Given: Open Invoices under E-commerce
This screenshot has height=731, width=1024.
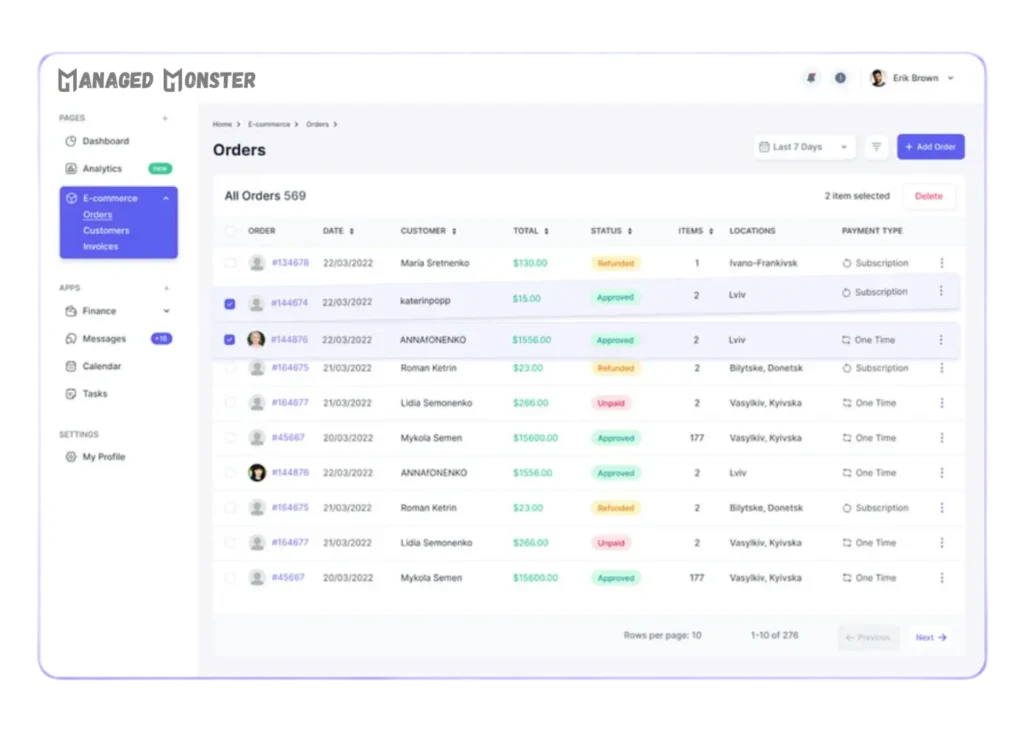Looking at the screenshot, I should point(100,247).
